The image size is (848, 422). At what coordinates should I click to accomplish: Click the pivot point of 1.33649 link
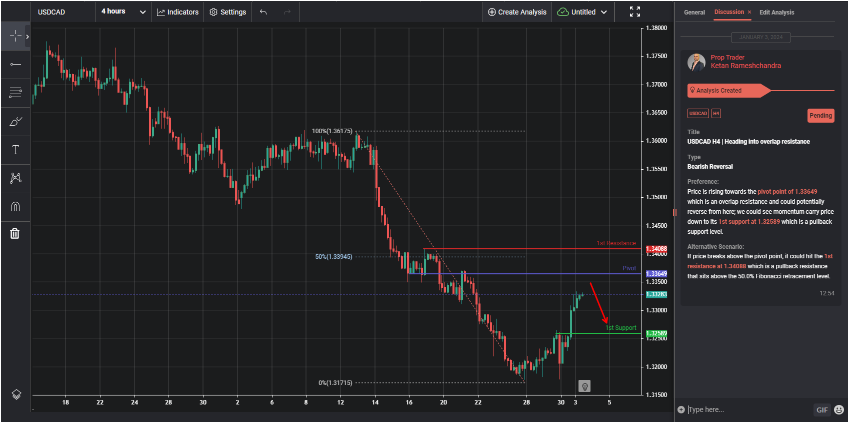(787, 192)
